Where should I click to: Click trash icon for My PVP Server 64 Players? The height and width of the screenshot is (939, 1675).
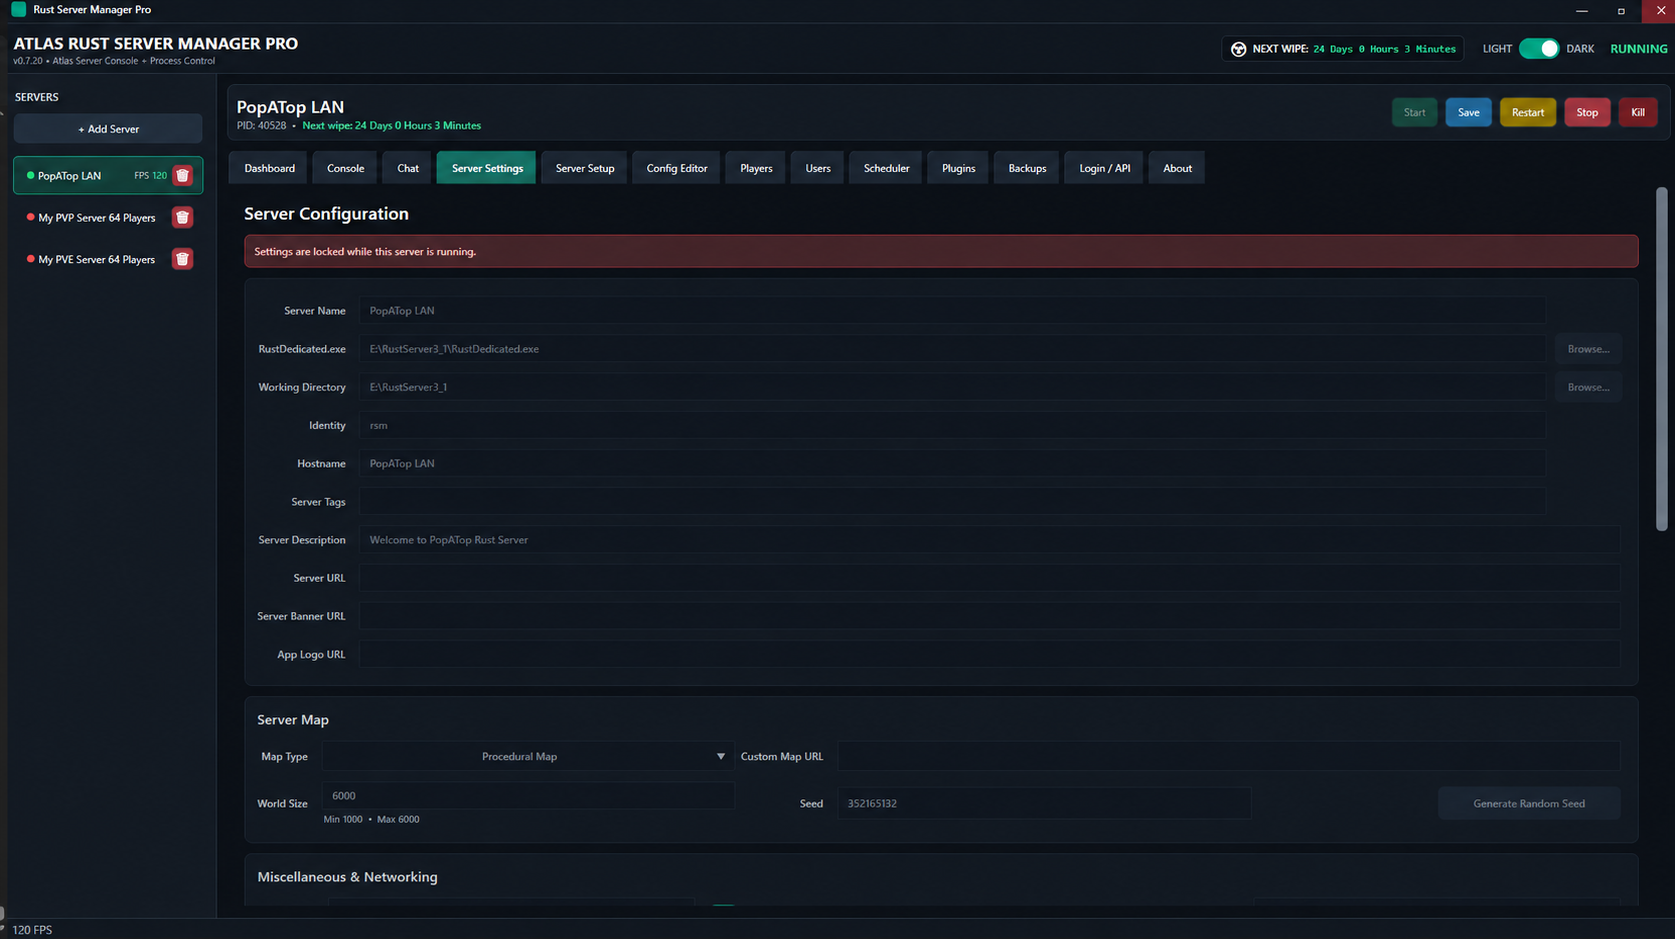[182, 217]
